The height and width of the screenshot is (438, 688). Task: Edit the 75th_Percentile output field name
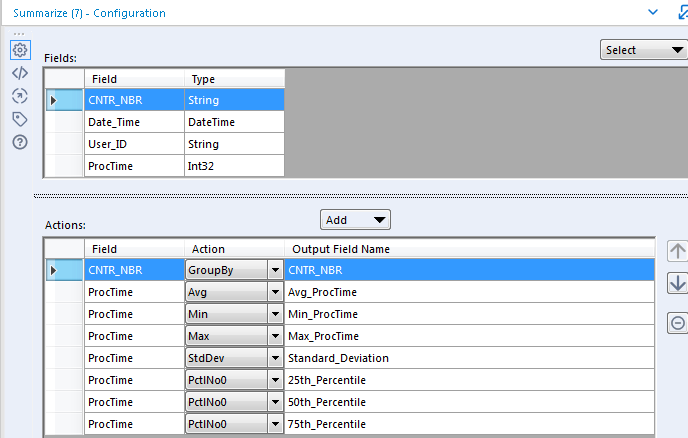469,424
